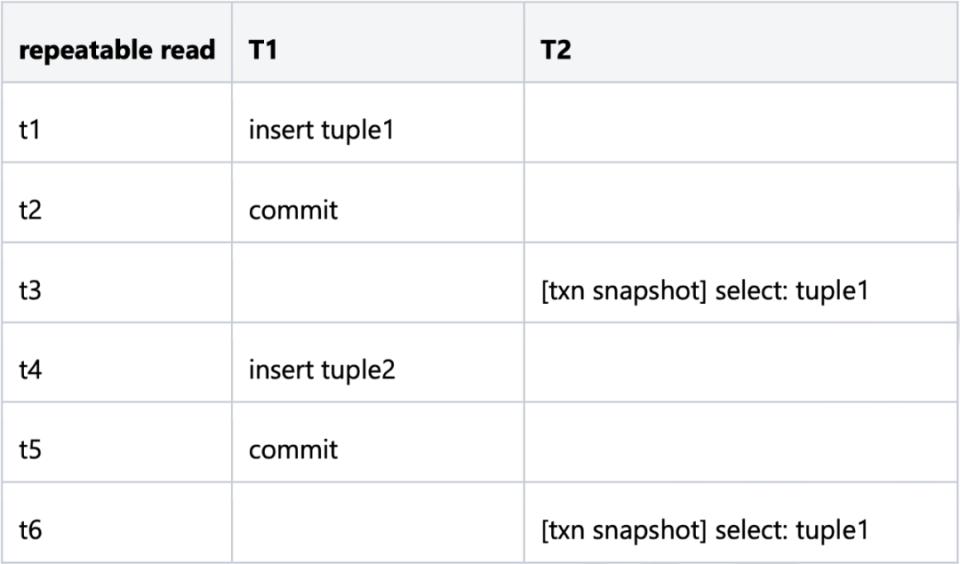Select the empty T2 cell in row t2
Viewport: 960px width, 564px height.
coord(740,210)
